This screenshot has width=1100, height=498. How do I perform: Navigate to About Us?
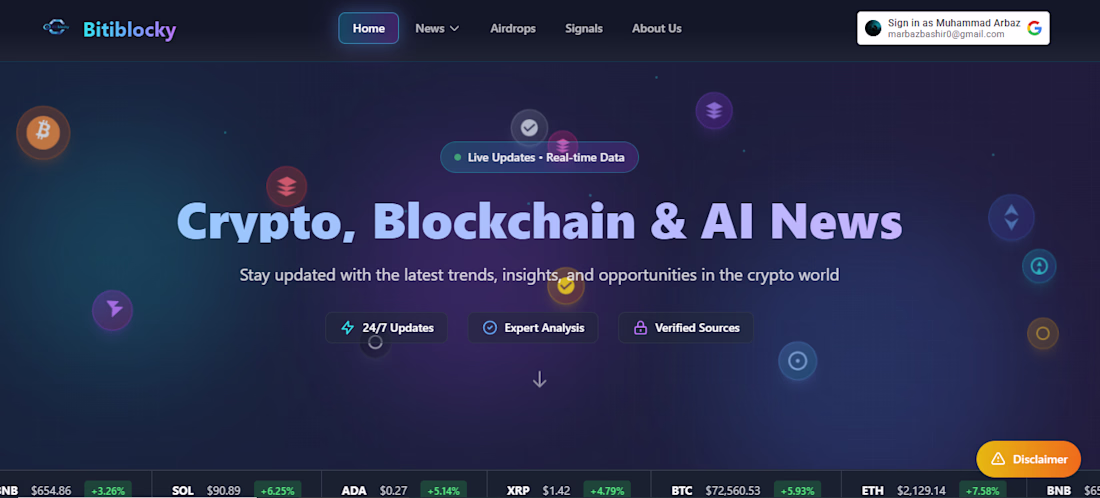657,28
